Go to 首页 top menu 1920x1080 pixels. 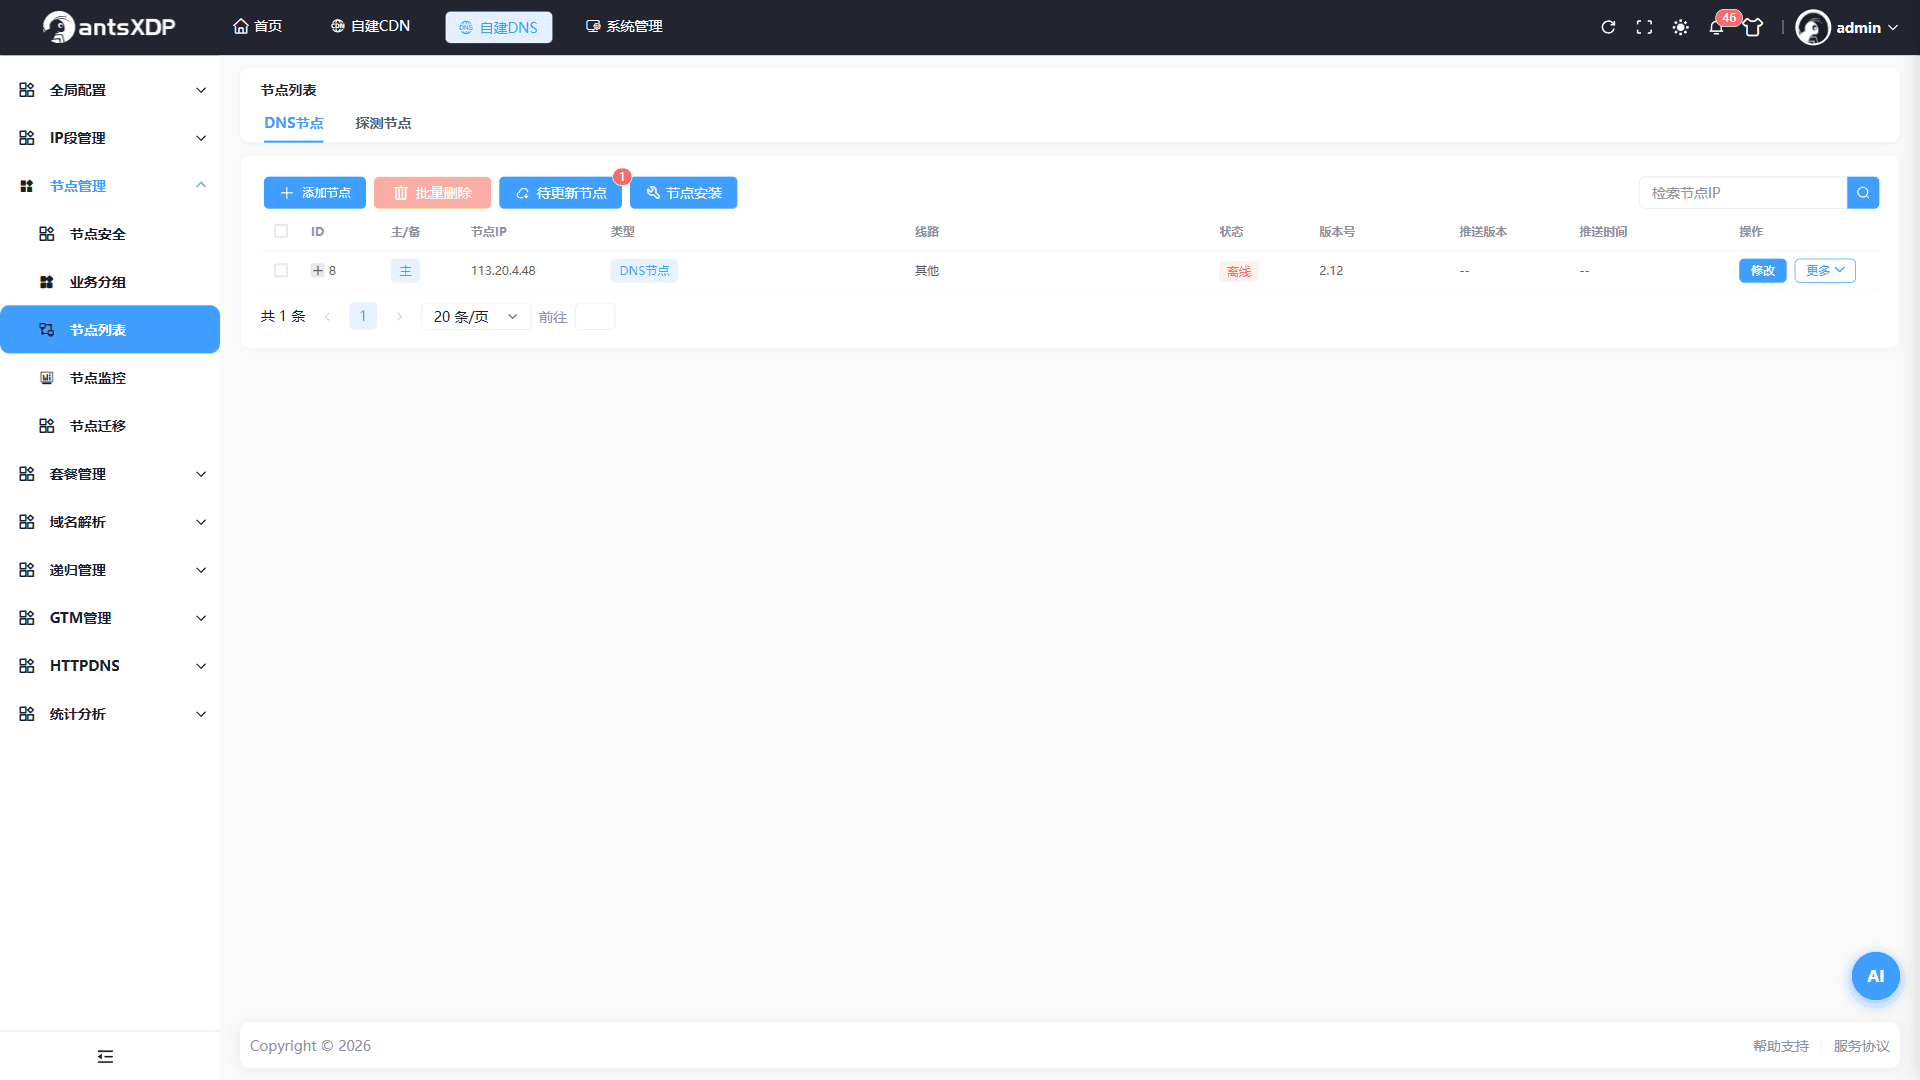258,26
